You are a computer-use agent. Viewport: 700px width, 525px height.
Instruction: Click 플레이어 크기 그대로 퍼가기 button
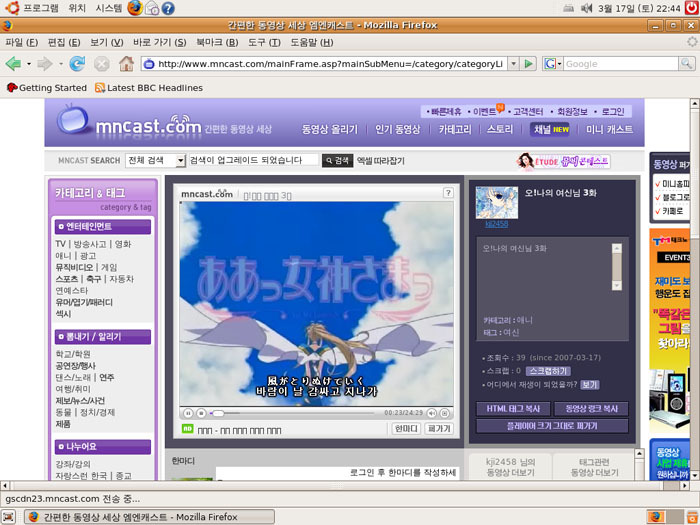click(552, 426)
